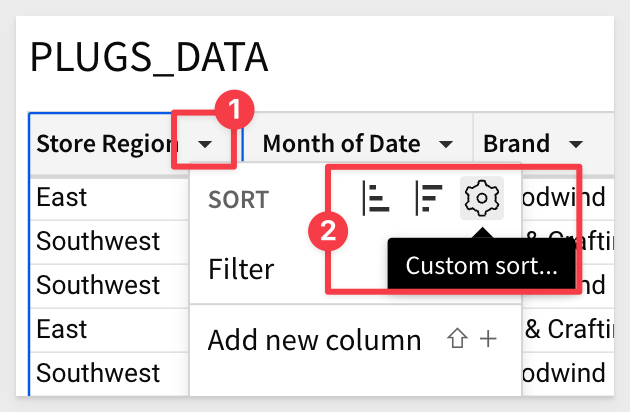Open the Month of Date dropdown arrow

(446, 144)
